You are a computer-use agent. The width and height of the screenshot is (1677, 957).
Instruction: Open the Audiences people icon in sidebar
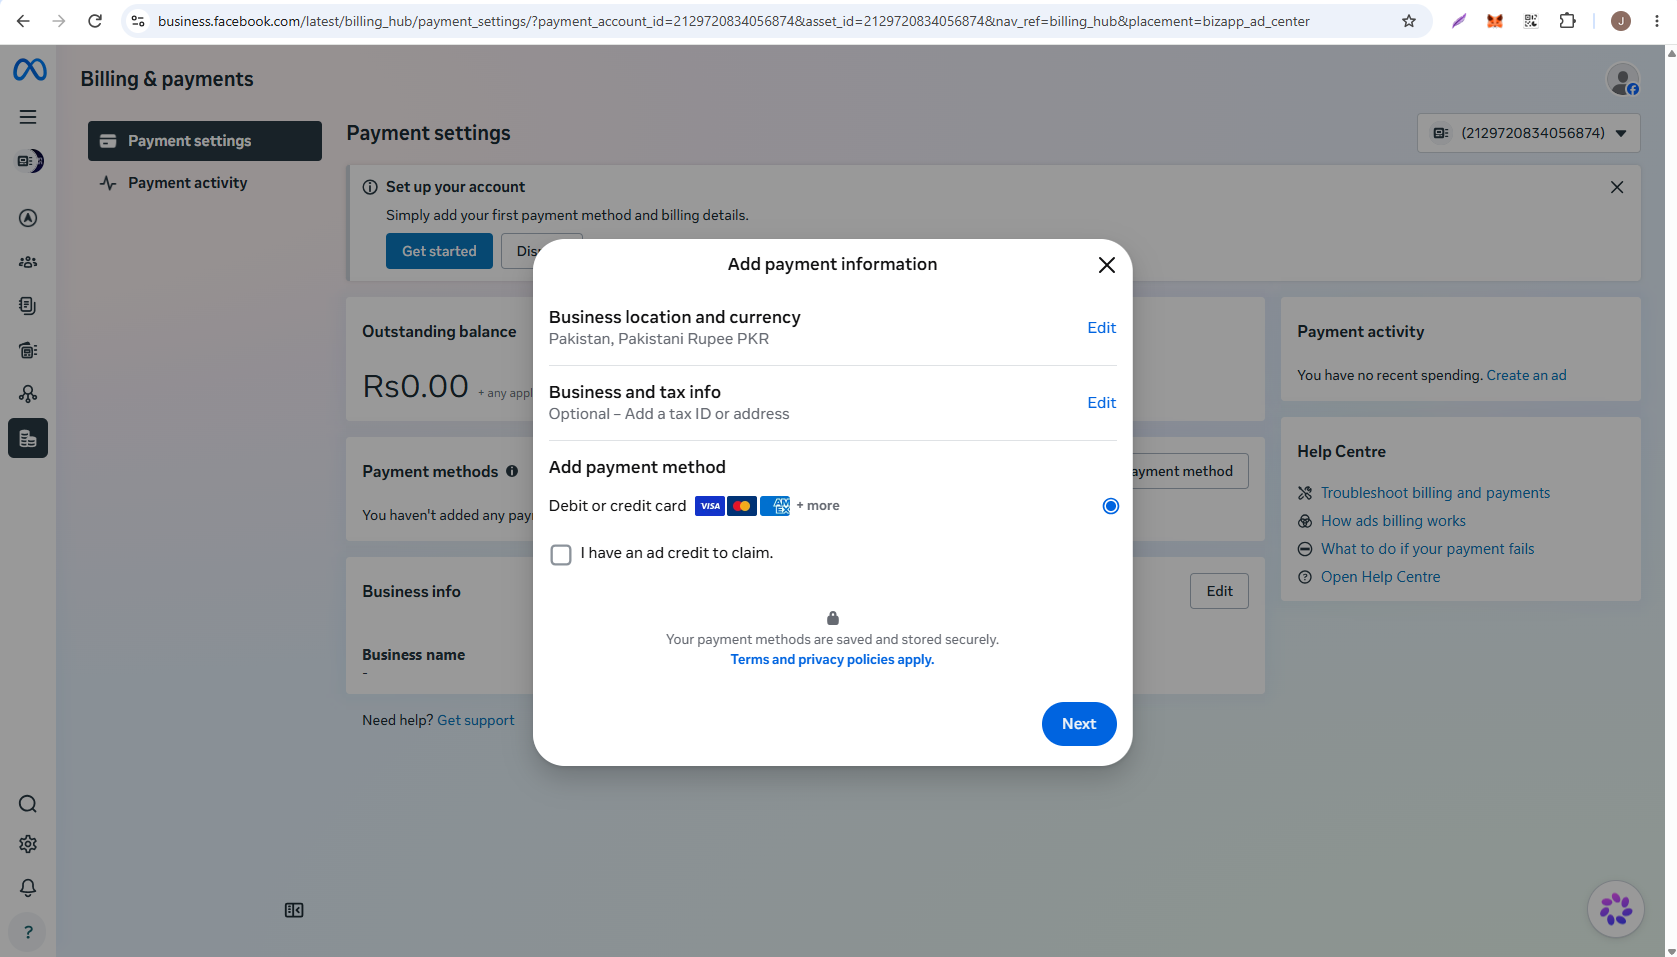28,262
